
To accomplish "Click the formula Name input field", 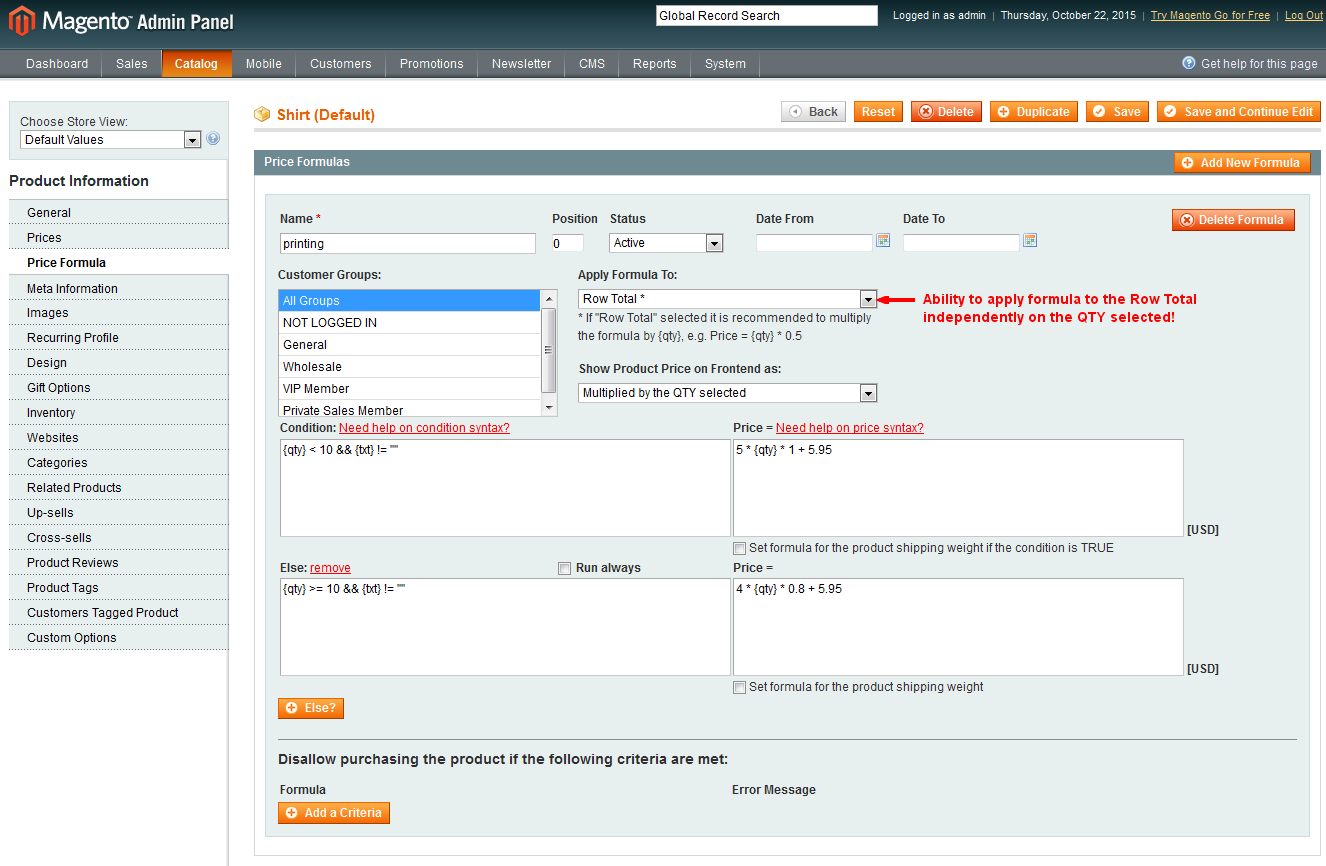I will coord(408,243).
